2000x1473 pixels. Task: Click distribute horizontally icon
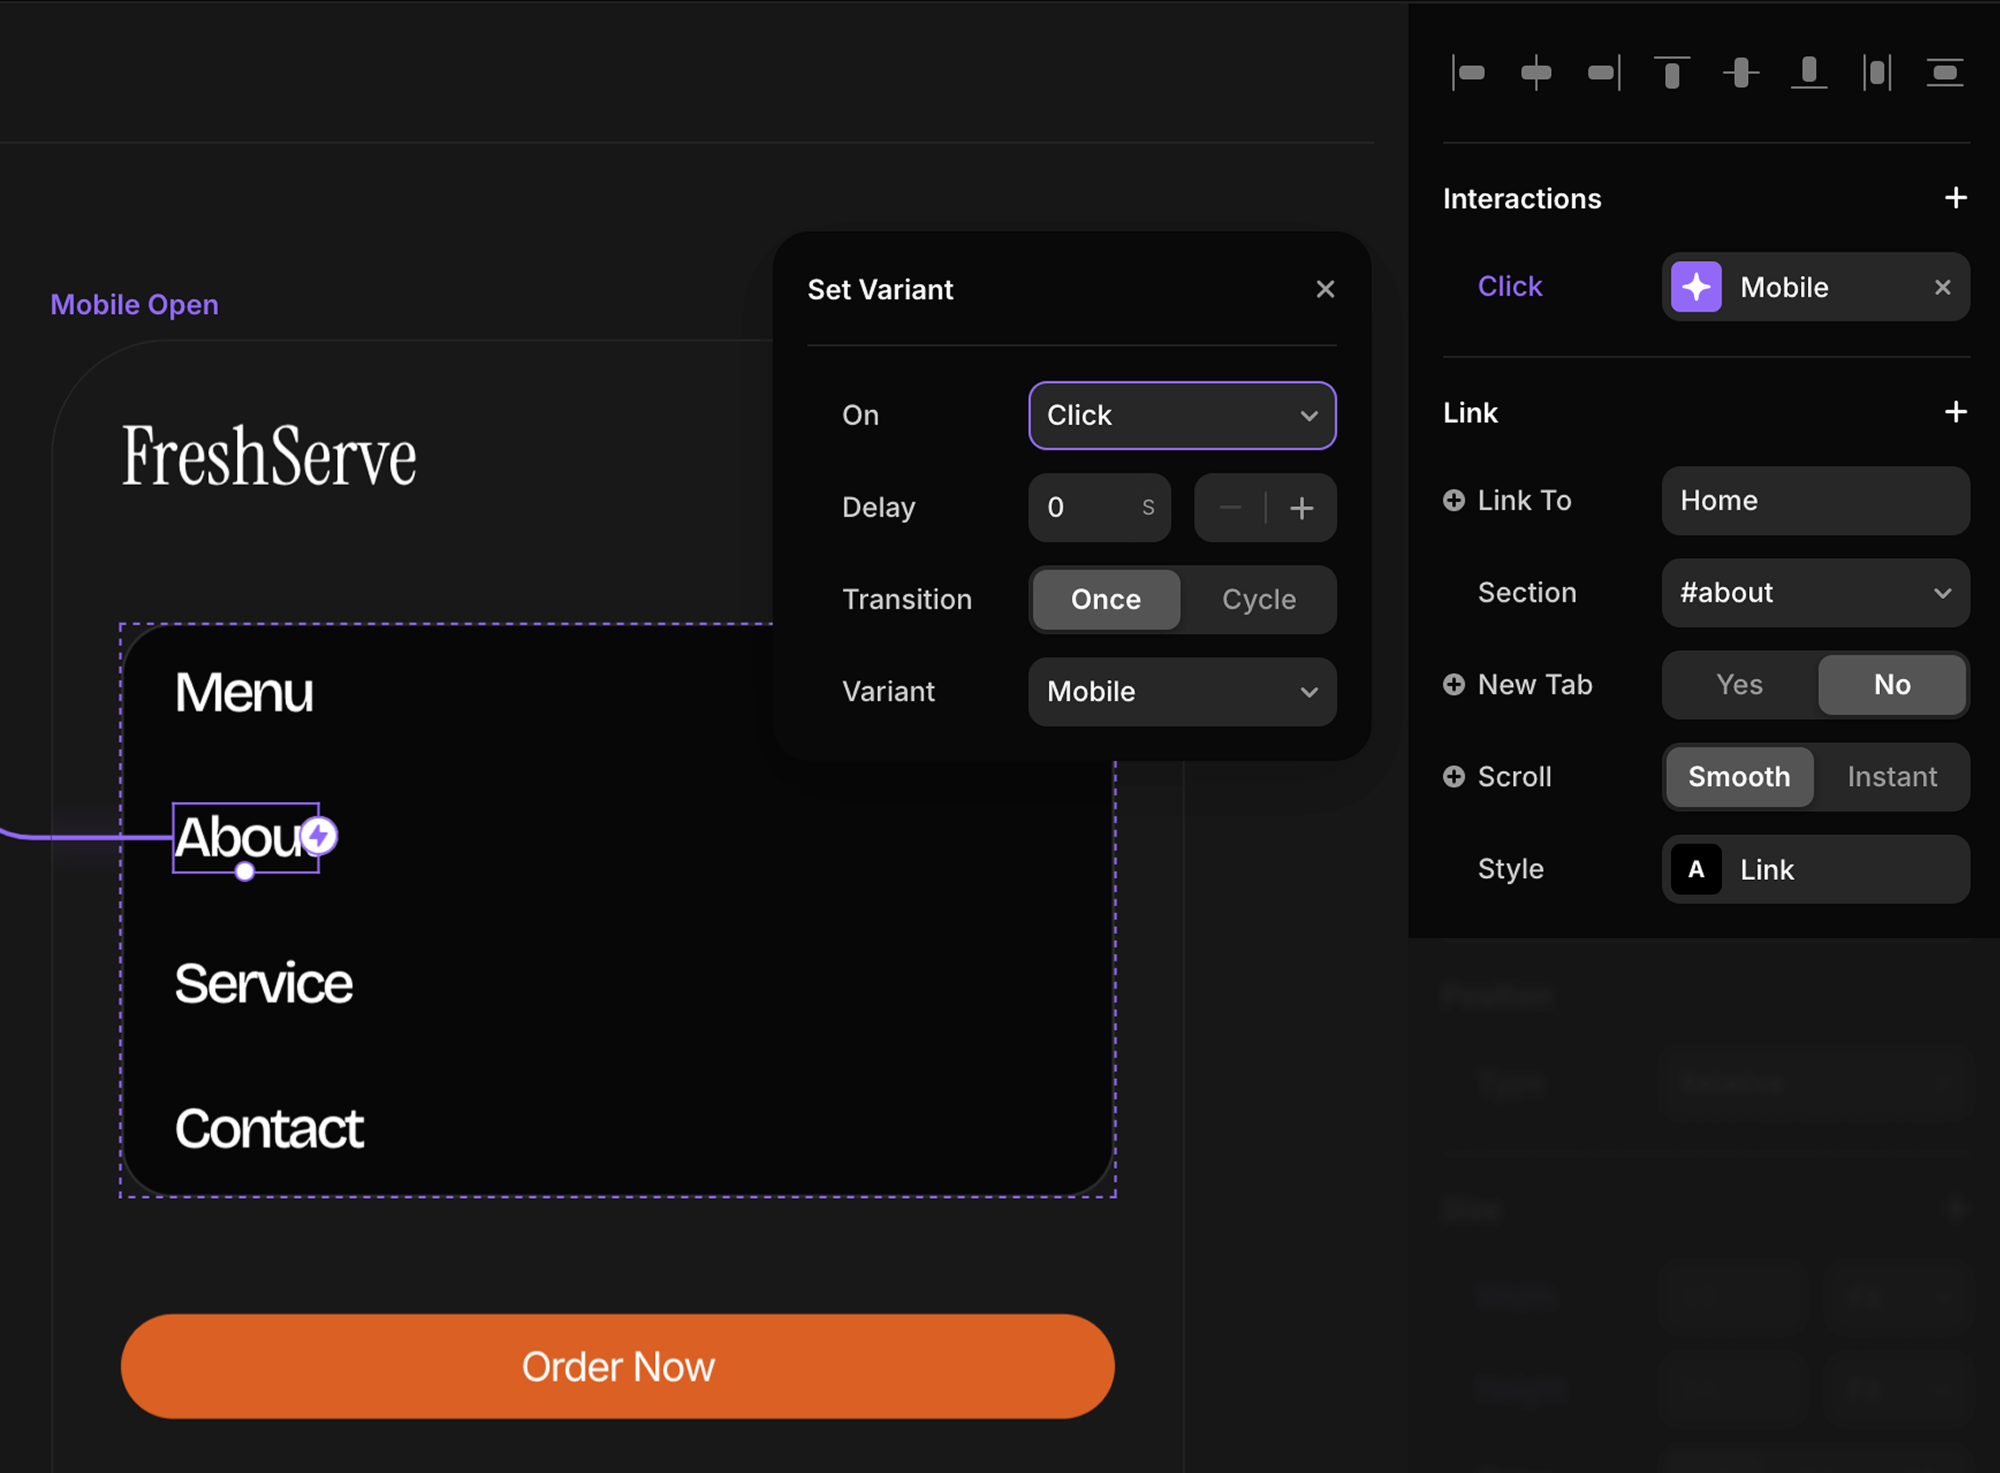[x=1877, y=73]
